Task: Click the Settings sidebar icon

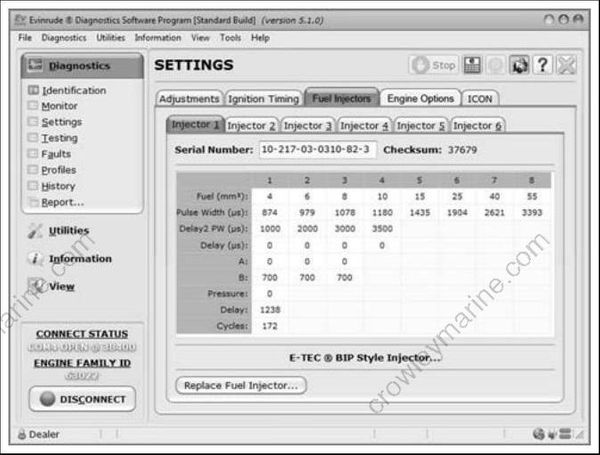Action: point(33,121)
